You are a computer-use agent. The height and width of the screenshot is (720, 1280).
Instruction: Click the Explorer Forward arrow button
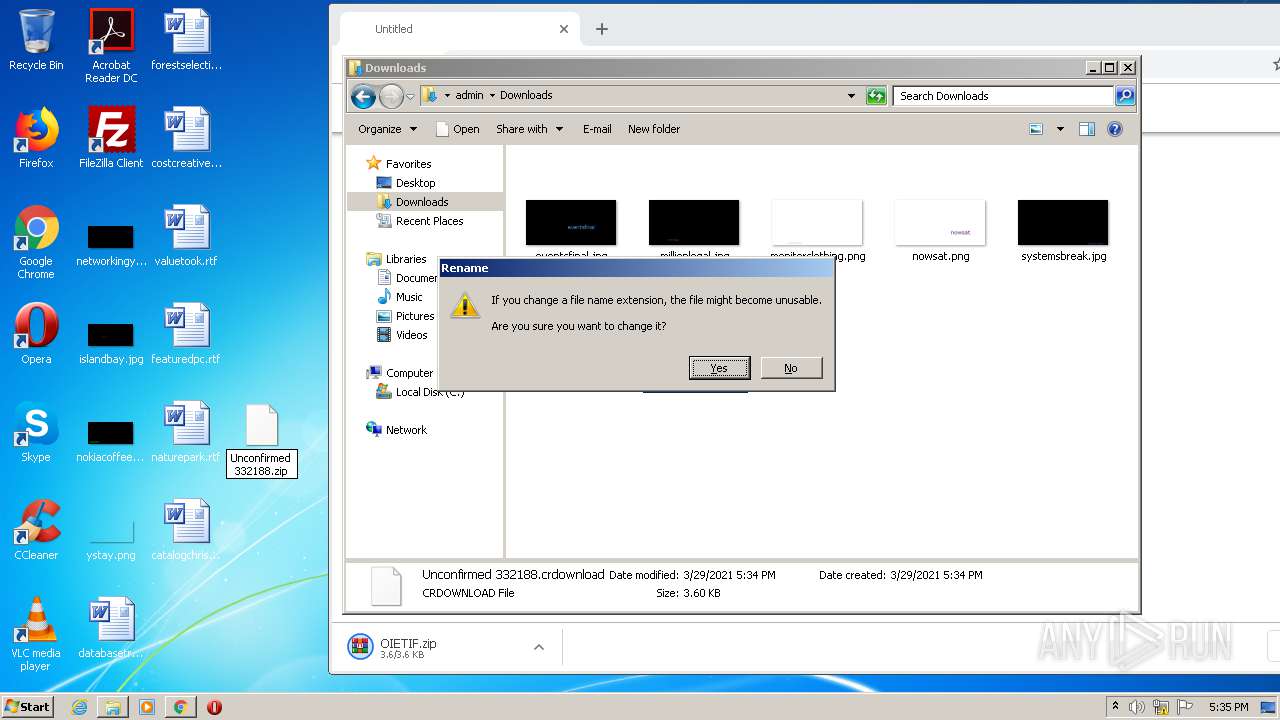(391, 96)
